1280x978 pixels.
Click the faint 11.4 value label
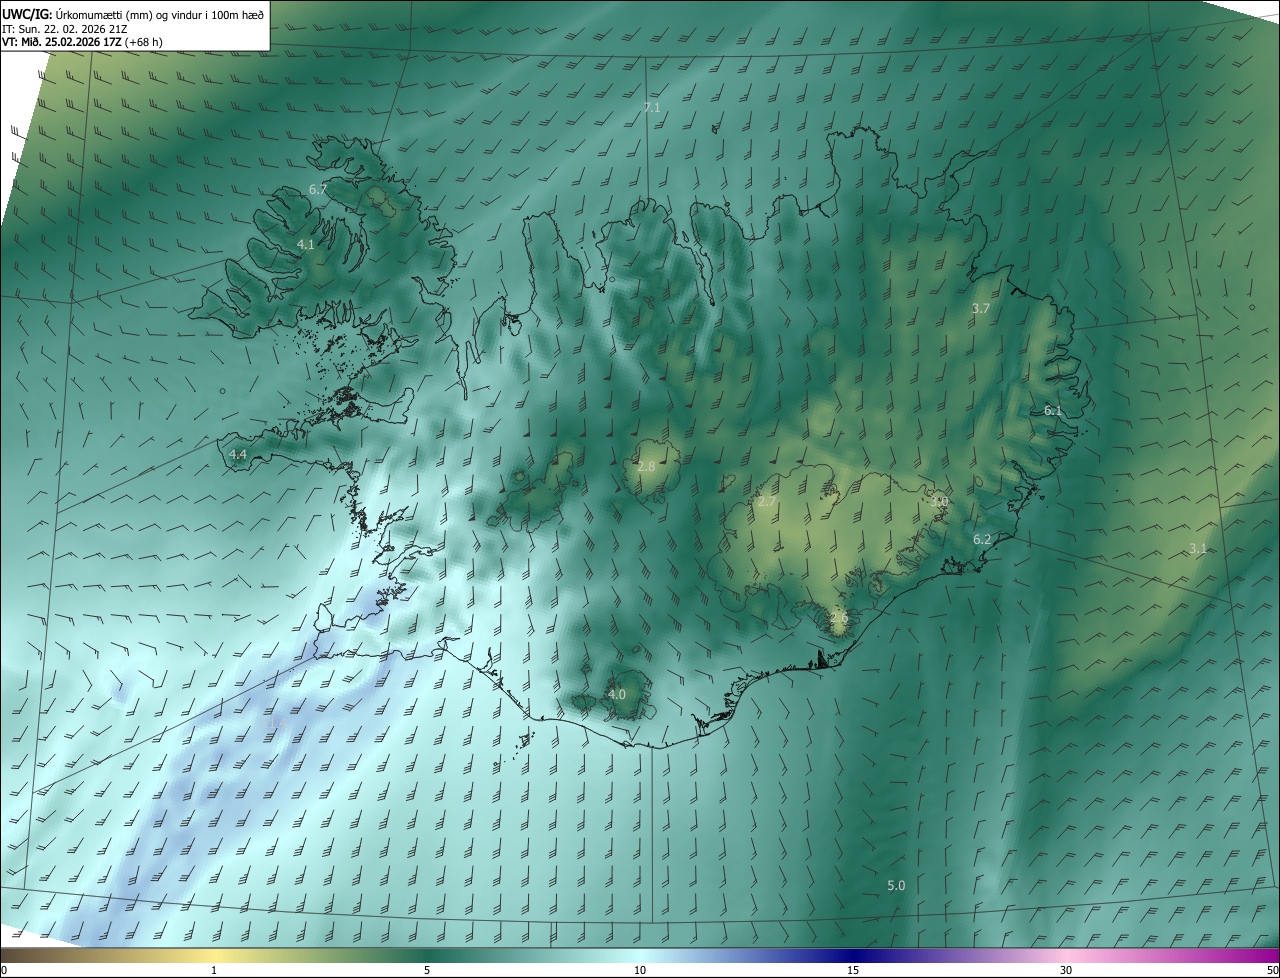(276, 723)
